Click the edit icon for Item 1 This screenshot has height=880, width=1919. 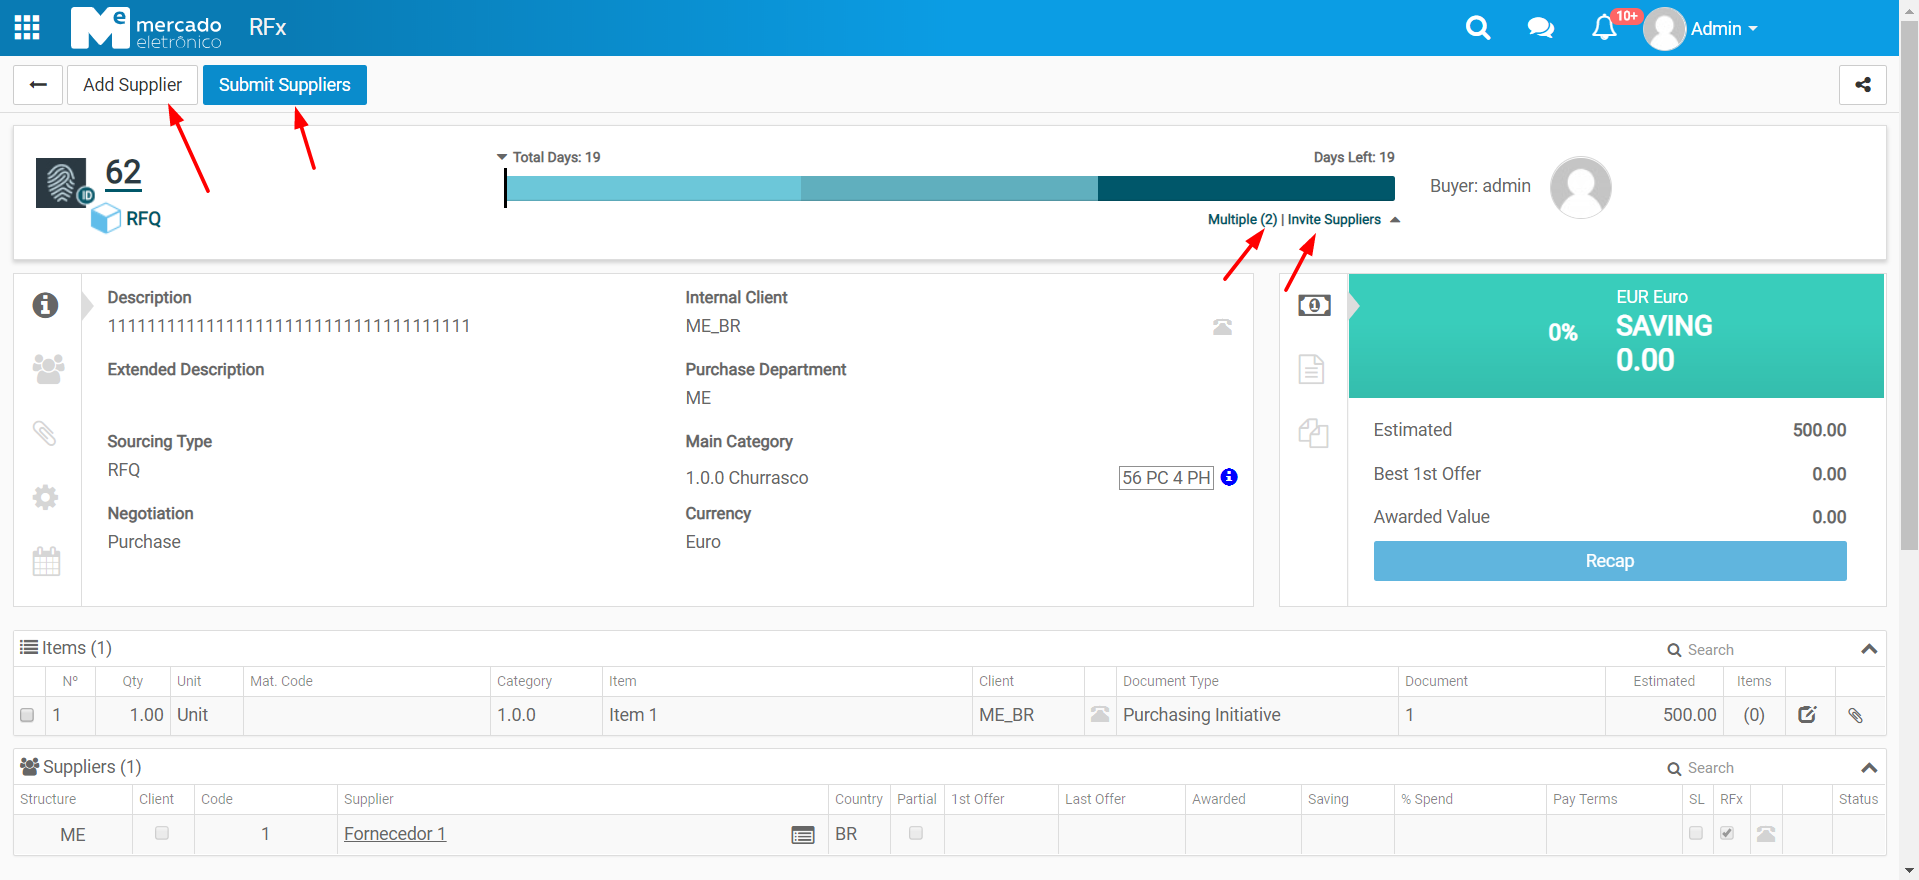(x=1807, y=715)
